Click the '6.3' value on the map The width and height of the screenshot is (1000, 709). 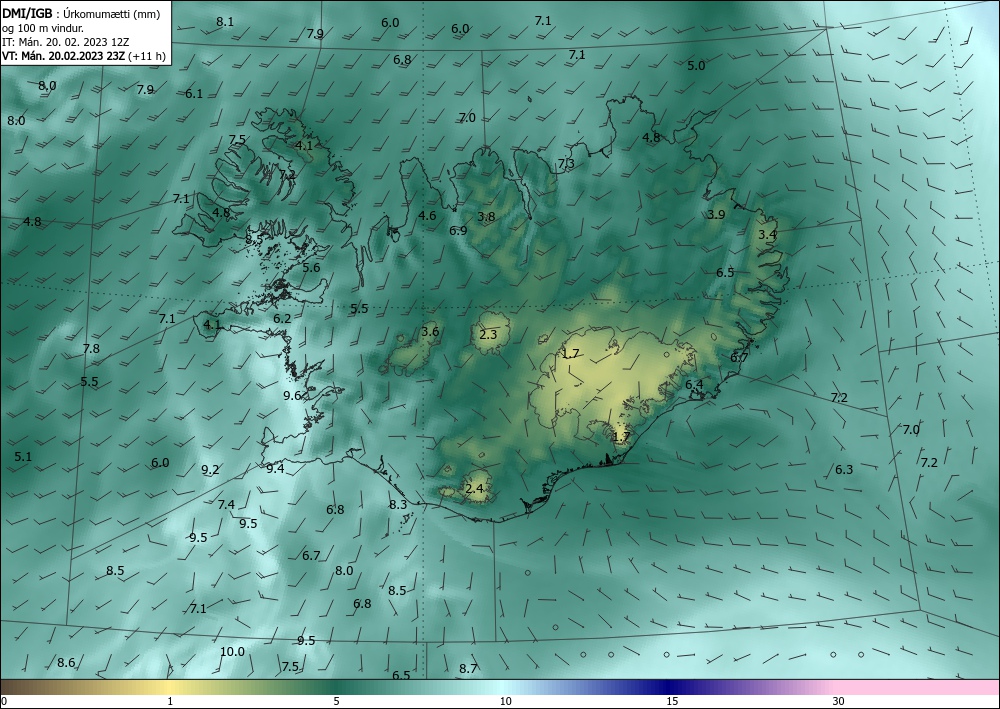[x=844, y=470]
